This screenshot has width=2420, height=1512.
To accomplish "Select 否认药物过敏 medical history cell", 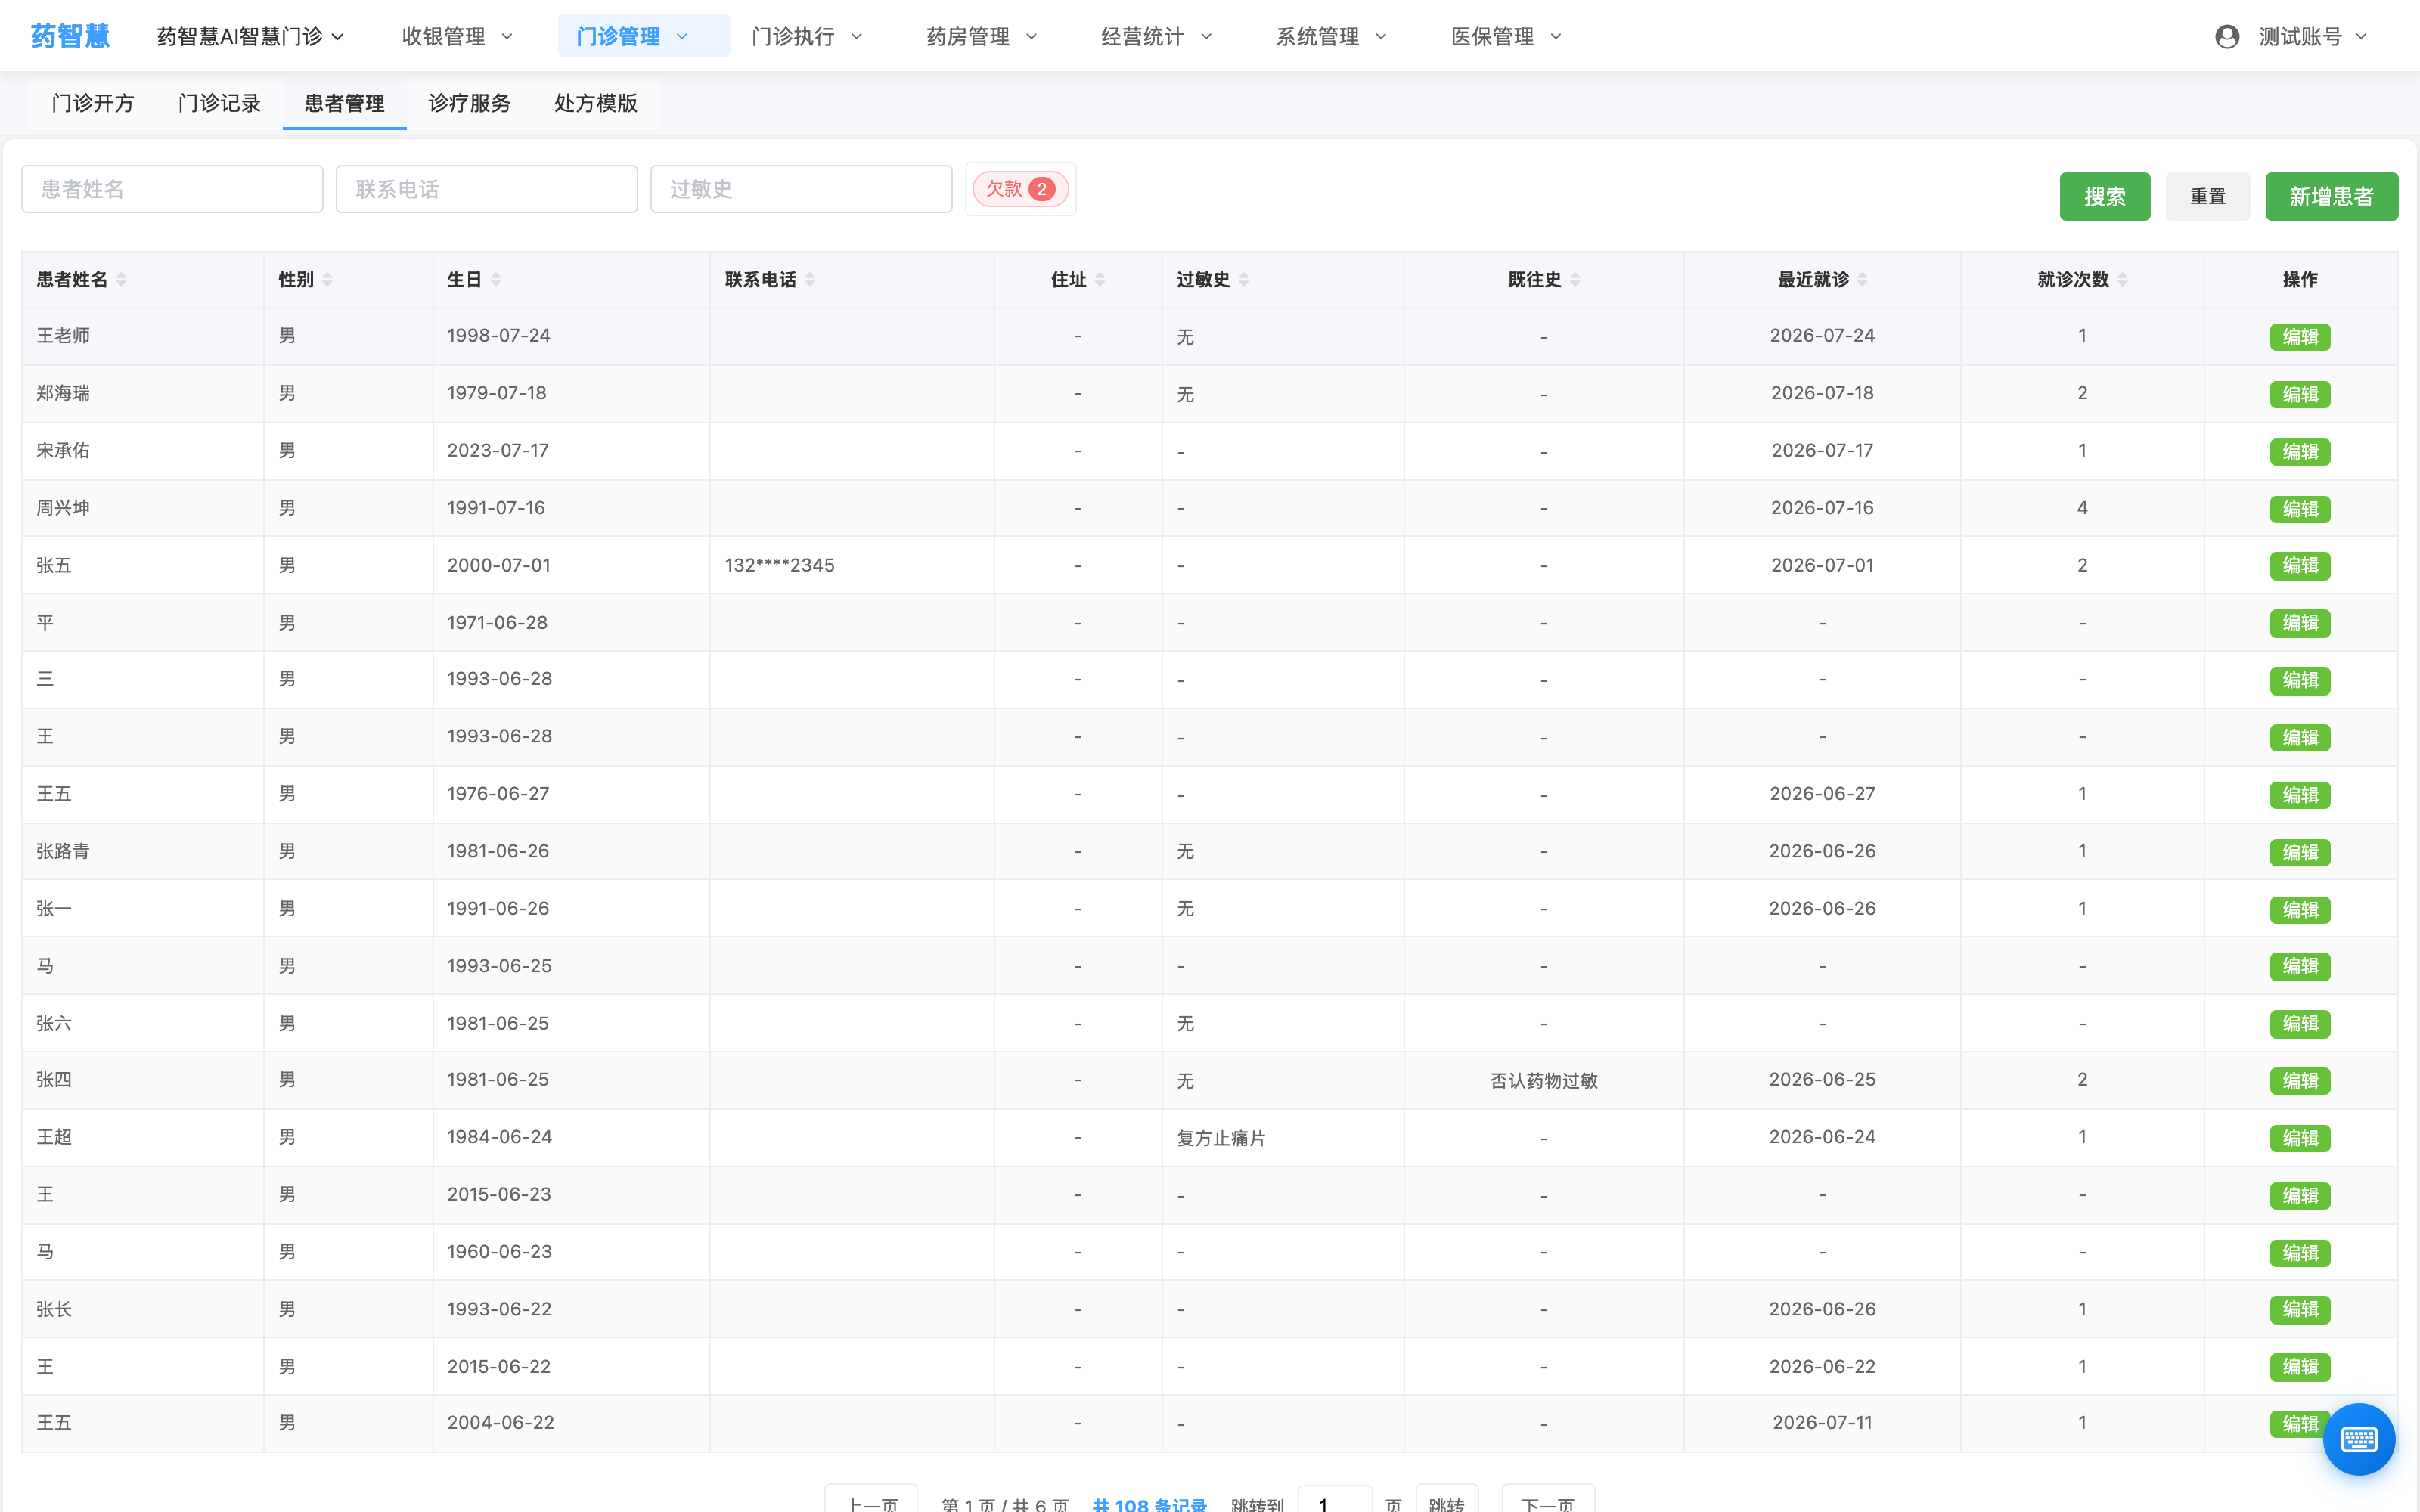I will (x=1544, y=1080).
